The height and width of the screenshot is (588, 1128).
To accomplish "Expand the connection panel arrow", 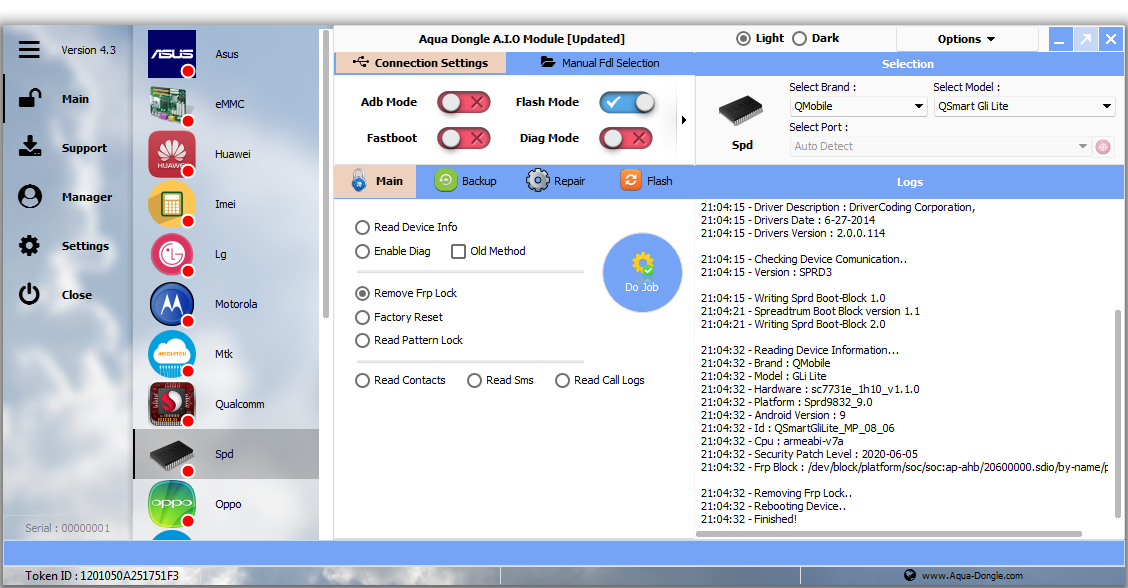I will [683, 120].
